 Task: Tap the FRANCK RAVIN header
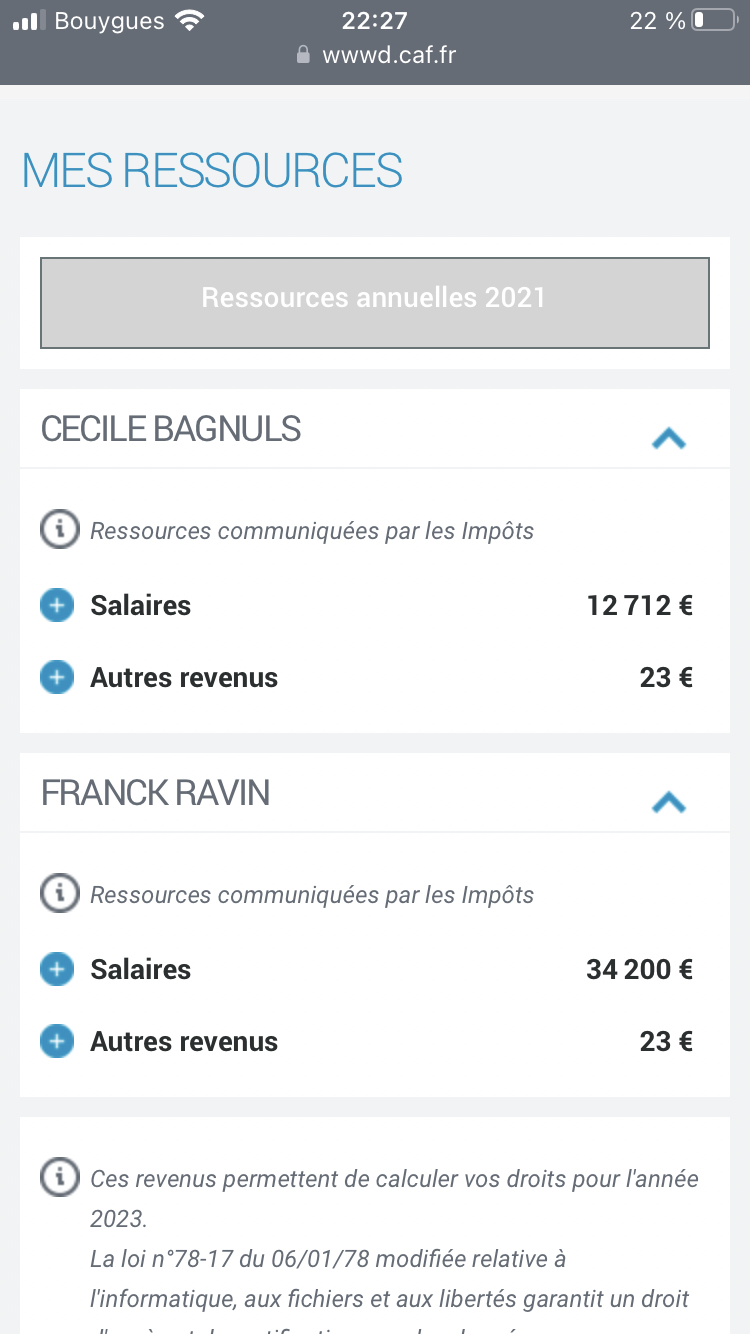[x=156, y=793]
